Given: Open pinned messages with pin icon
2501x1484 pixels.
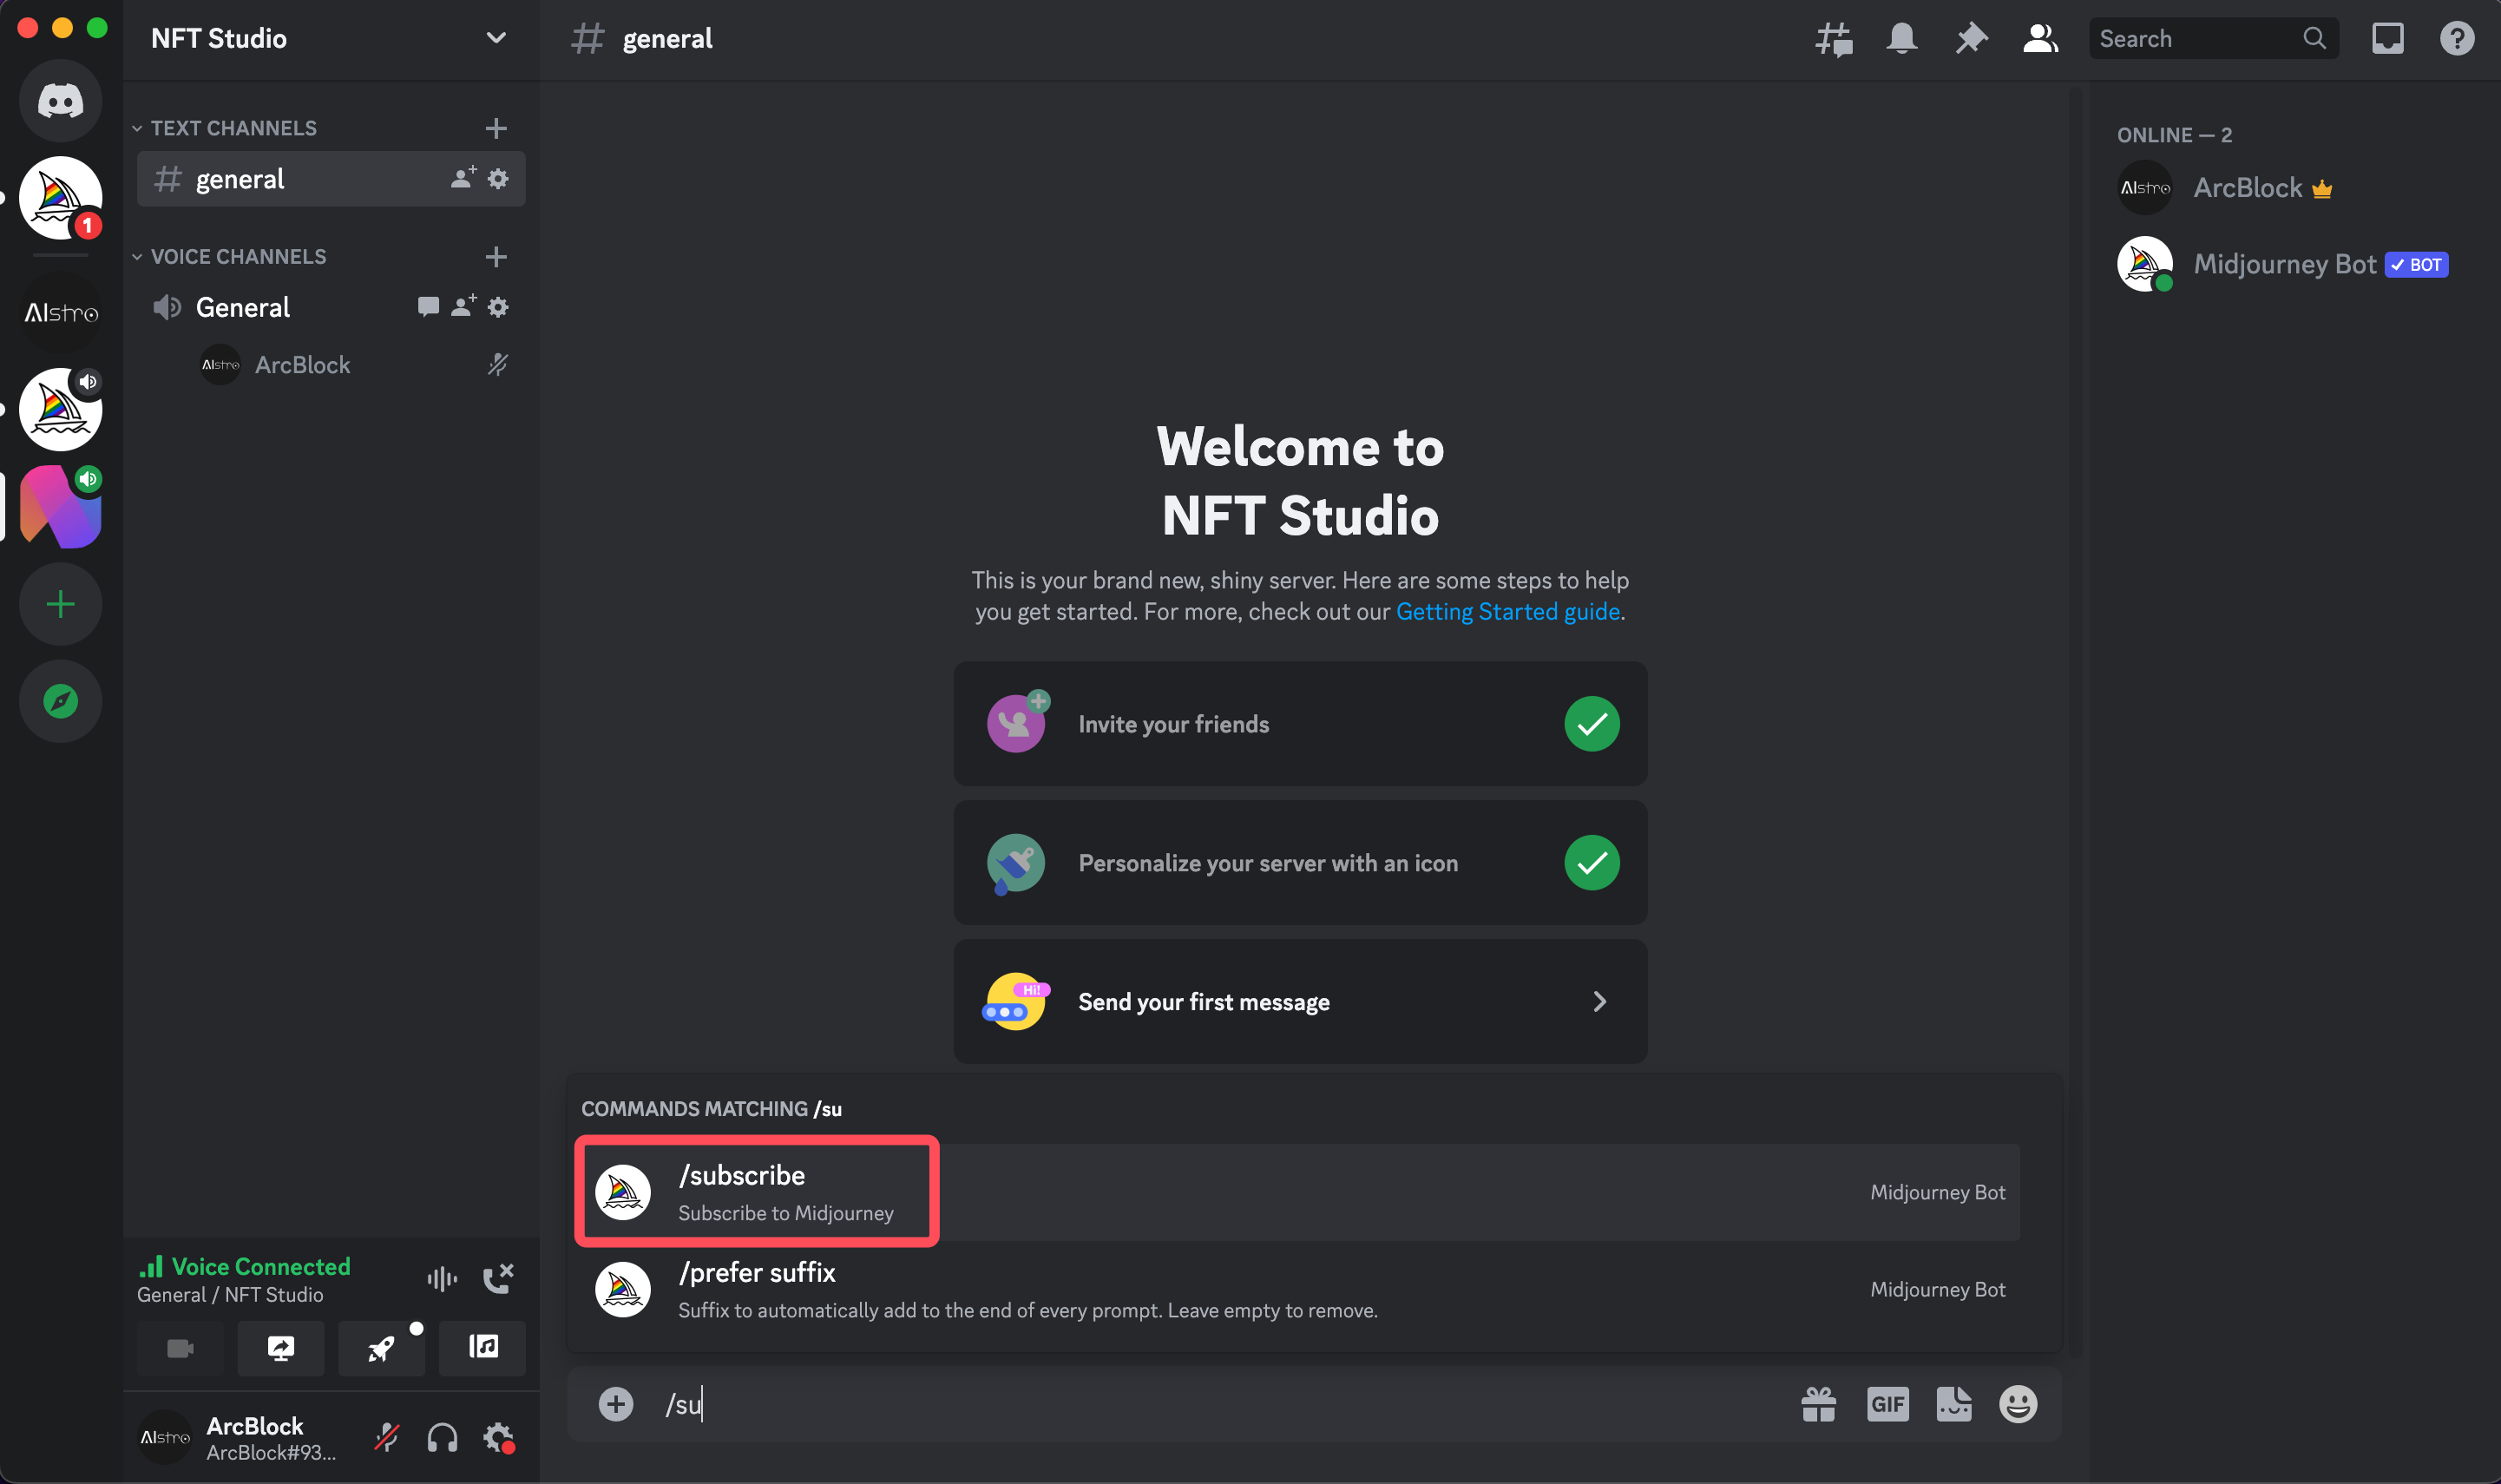Looking at the screenshot, I should [1970, 39].
